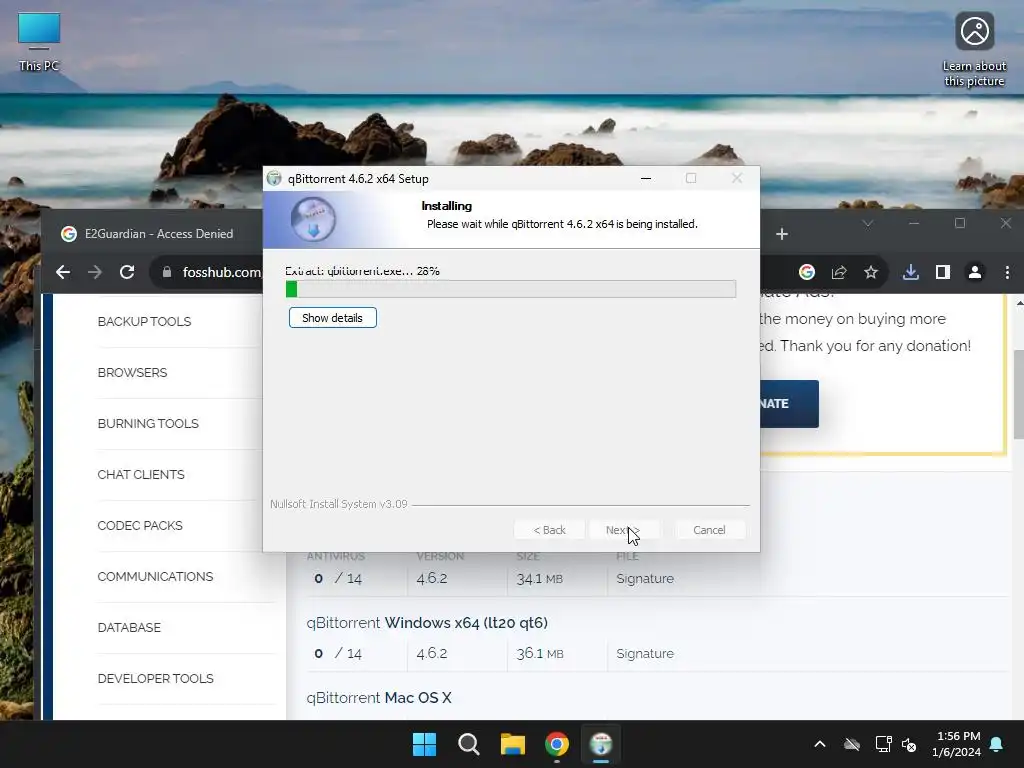Screen dimensions: 1024x768
Task: Open CODEC PACKS category
Action: point(140,525)
